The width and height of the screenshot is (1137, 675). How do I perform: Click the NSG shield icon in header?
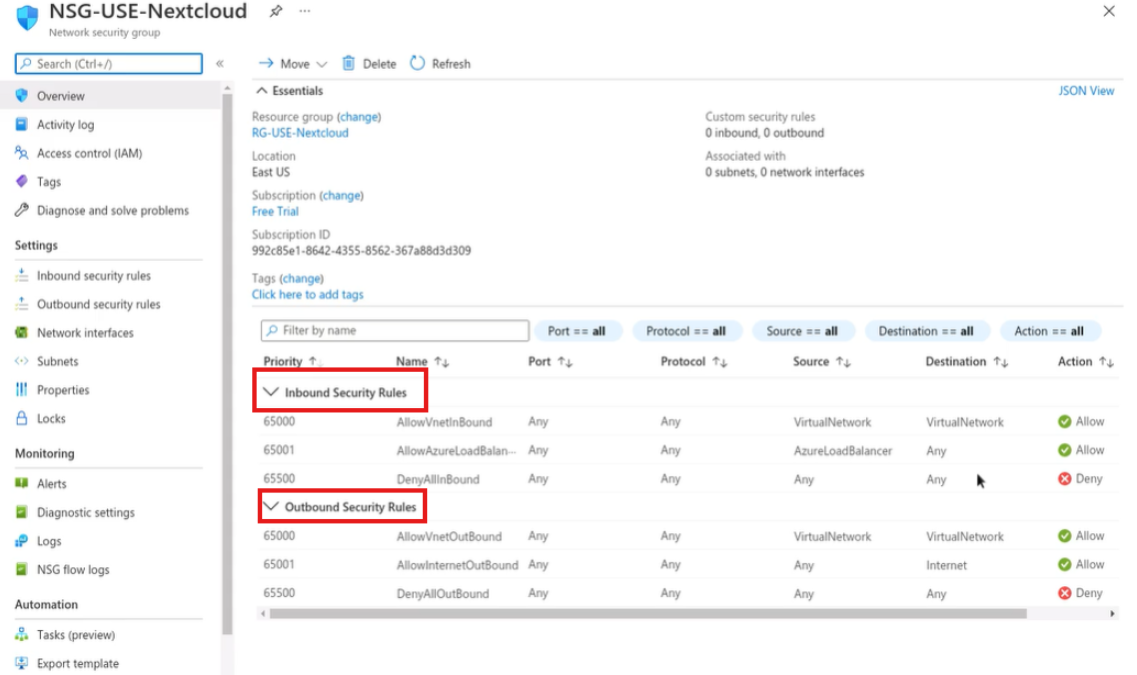(x=27, y=17)
